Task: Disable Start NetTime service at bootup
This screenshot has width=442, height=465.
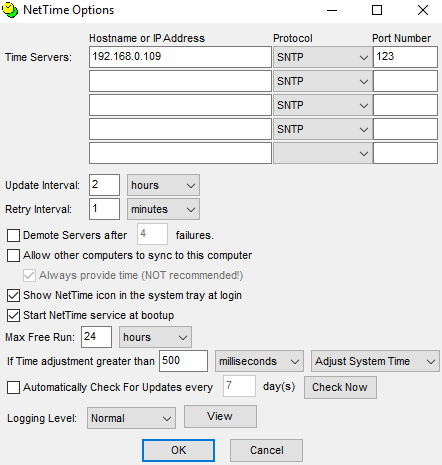Action: (13, 315)
